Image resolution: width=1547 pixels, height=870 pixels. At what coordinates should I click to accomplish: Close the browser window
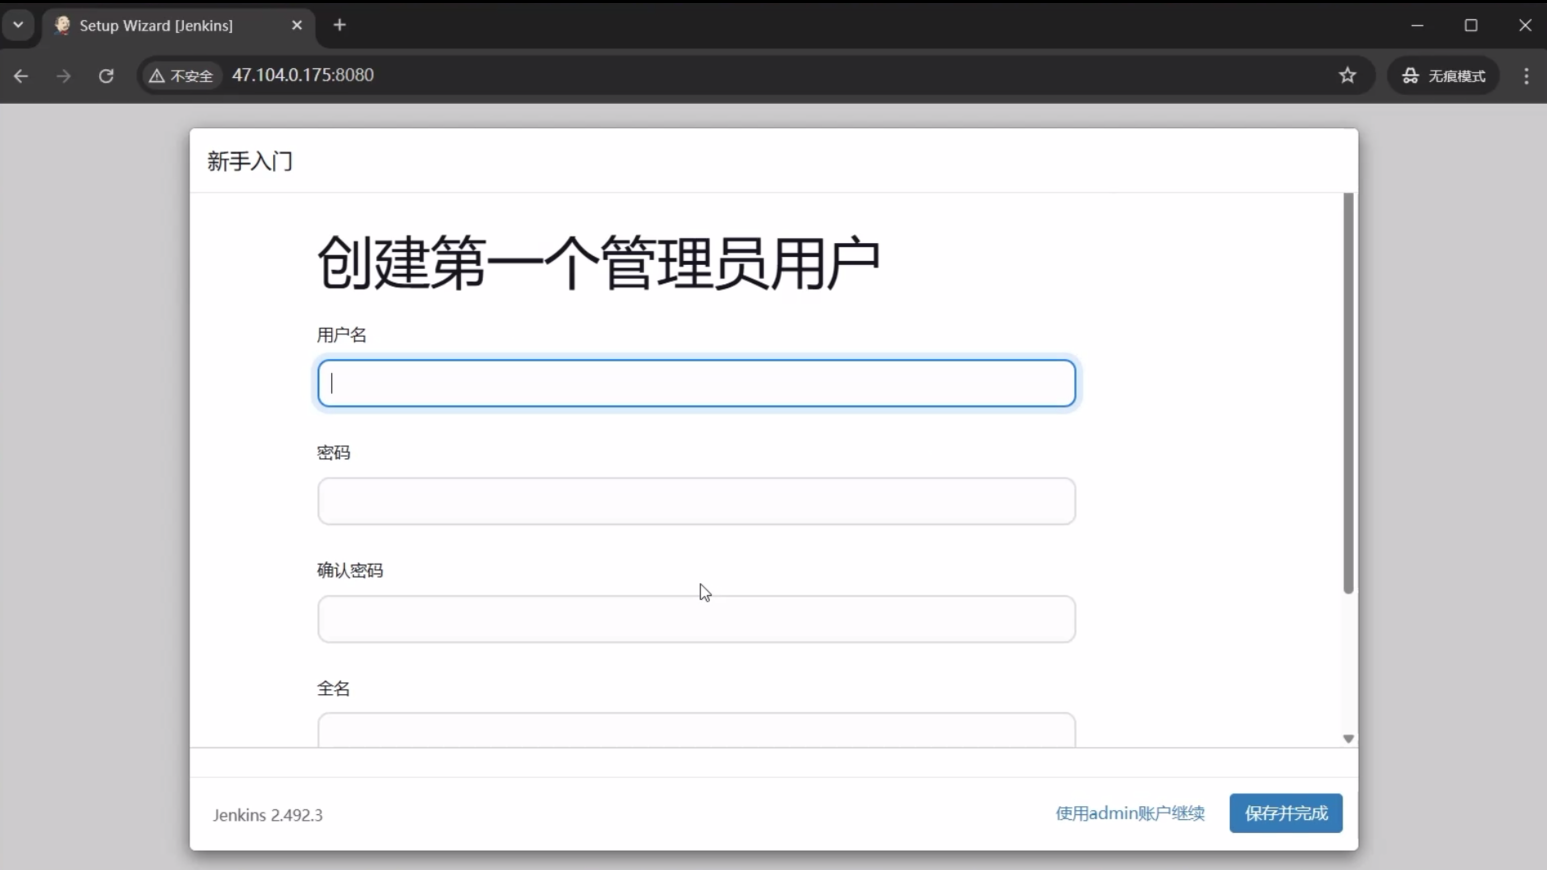point(1525,25)
